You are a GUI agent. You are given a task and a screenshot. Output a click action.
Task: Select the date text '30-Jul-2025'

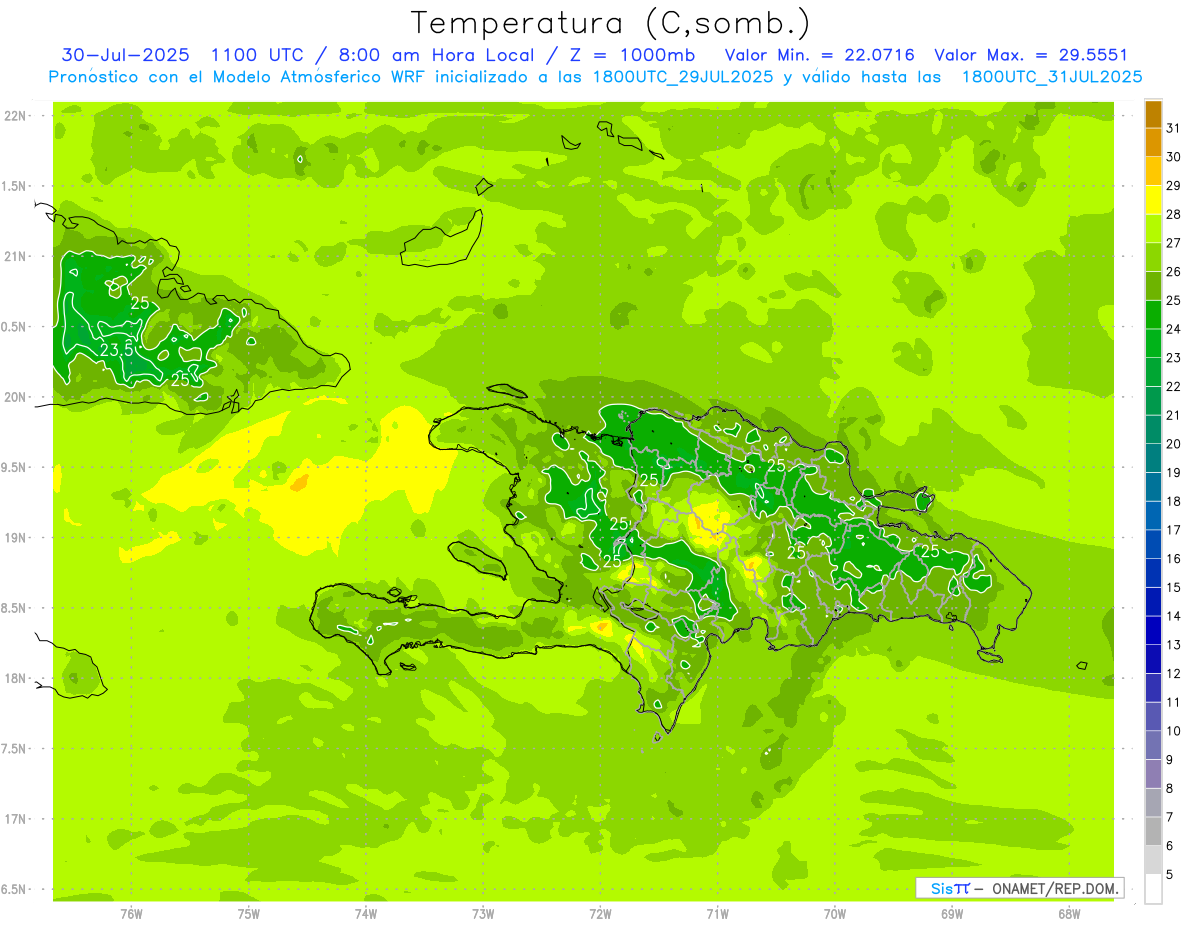pos(125,55)
